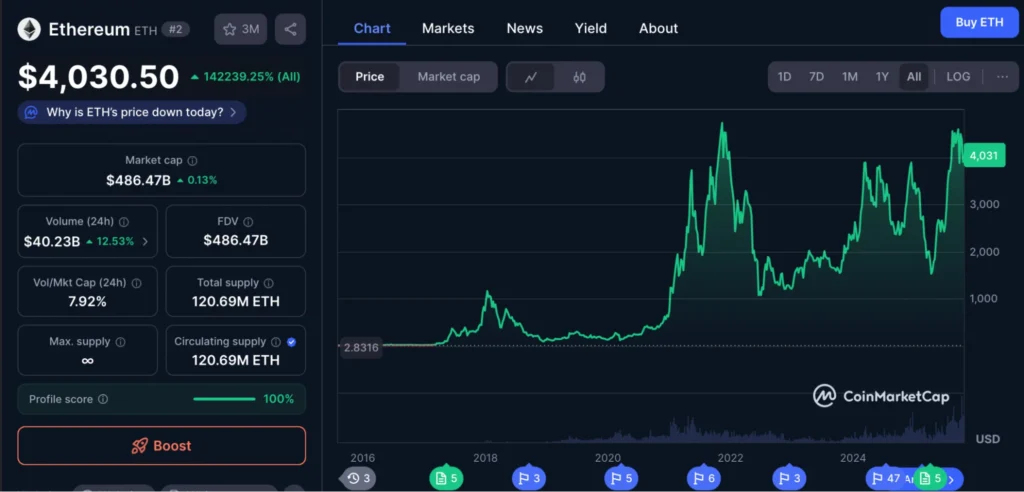Image resolution: width=1024 pixels, height=492 pixels.
Task: Click the 2018 timeline event marker with 5
Action: [x=447, y=479]
